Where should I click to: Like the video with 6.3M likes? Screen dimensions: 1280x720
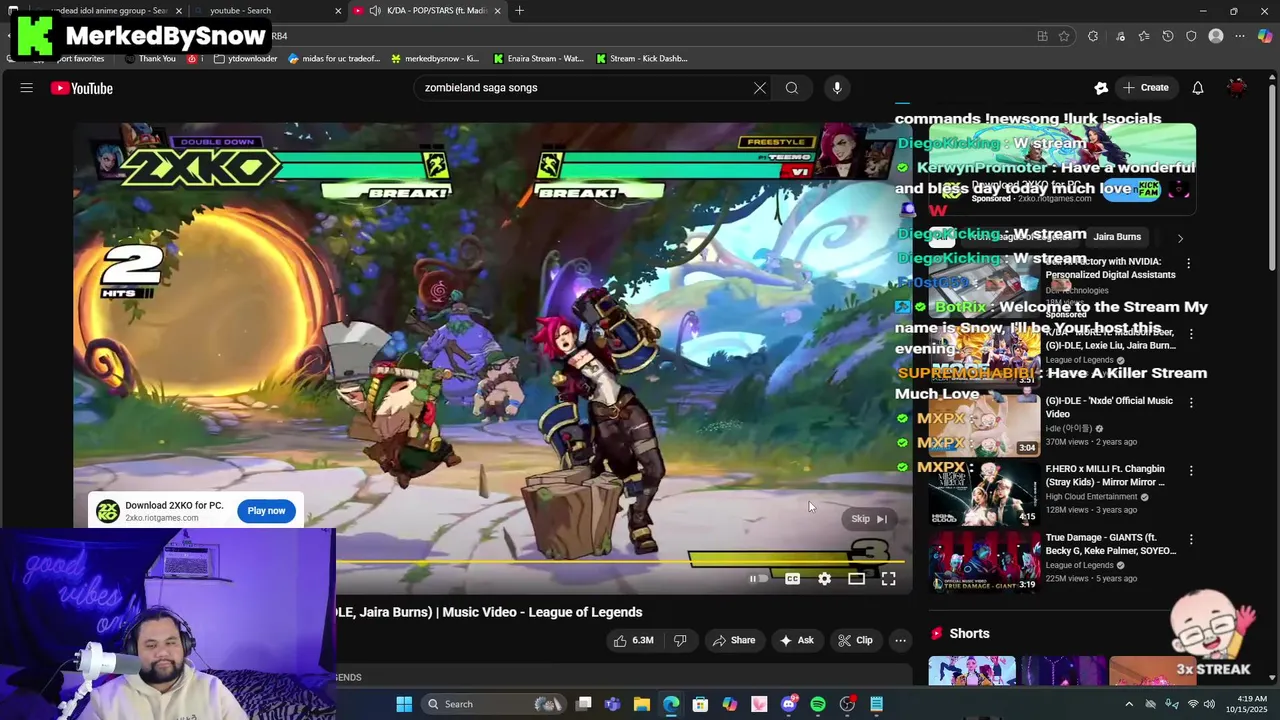click(633, 640)
